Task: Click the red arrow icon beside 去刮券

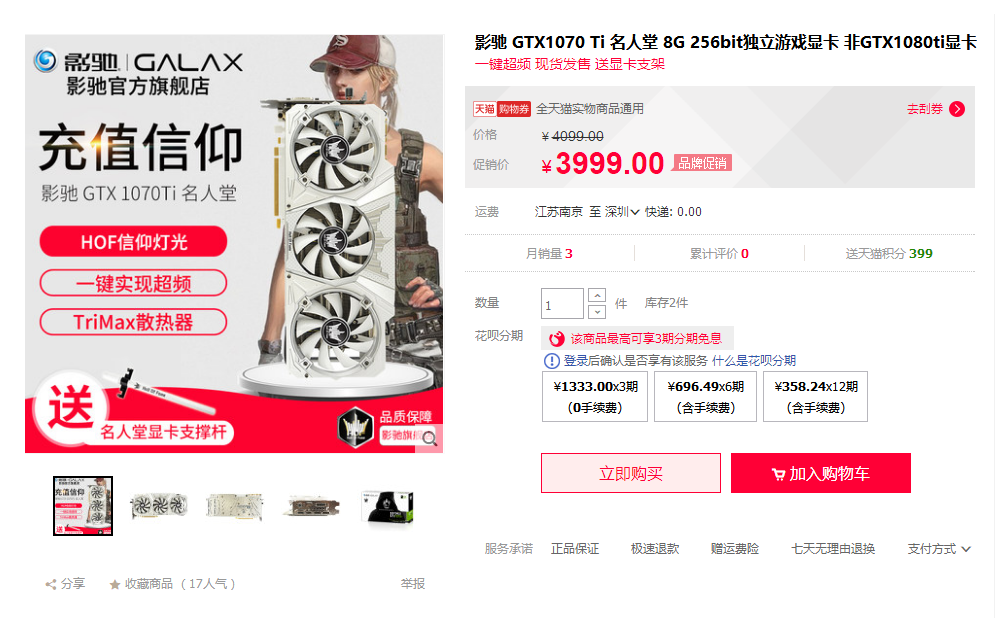Action: click(x=957, y=109)
